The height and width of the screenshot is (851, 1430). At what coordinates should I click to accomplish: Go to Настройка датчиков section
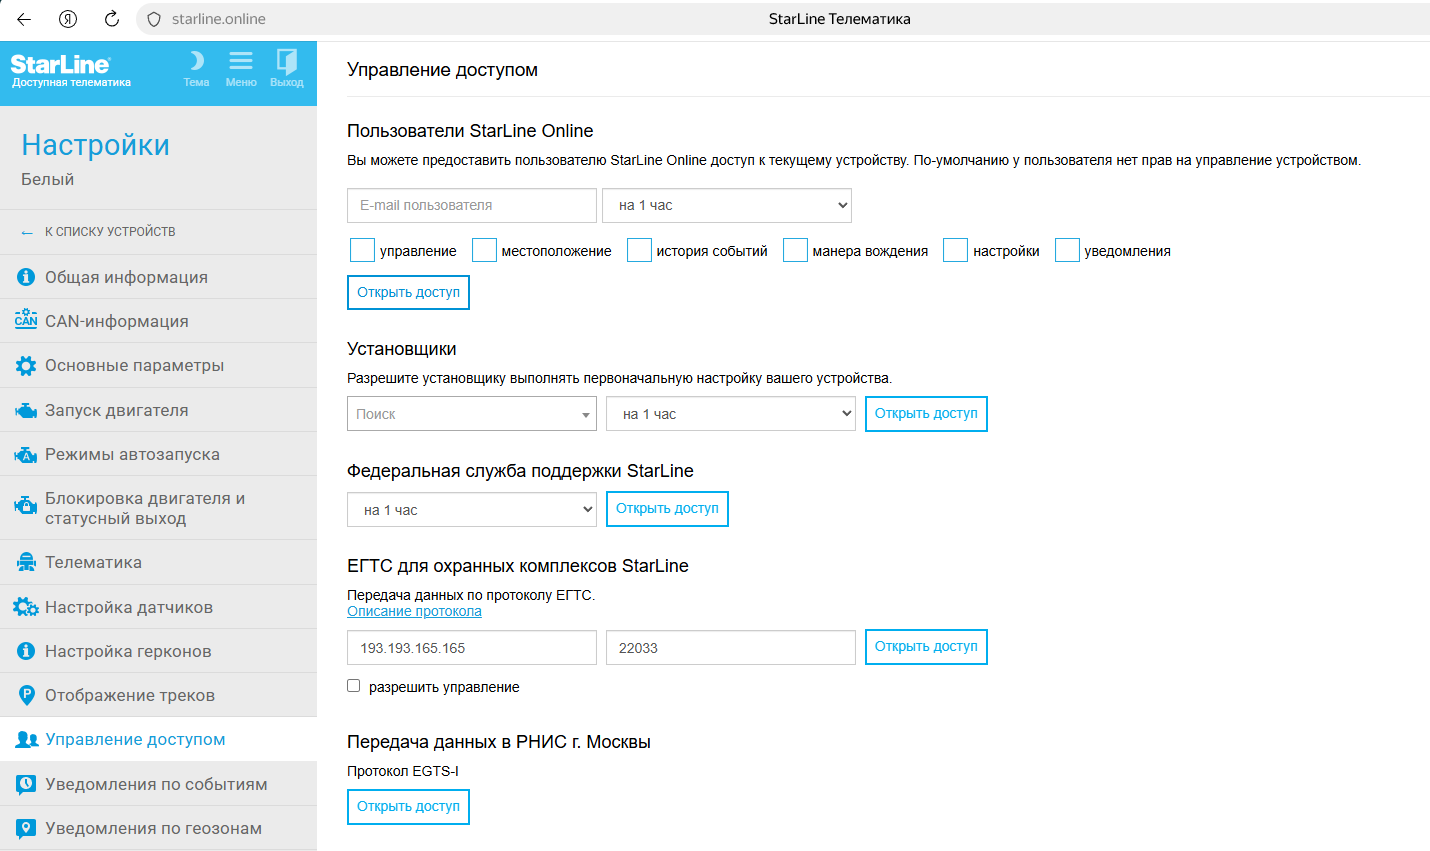[129, 607]
